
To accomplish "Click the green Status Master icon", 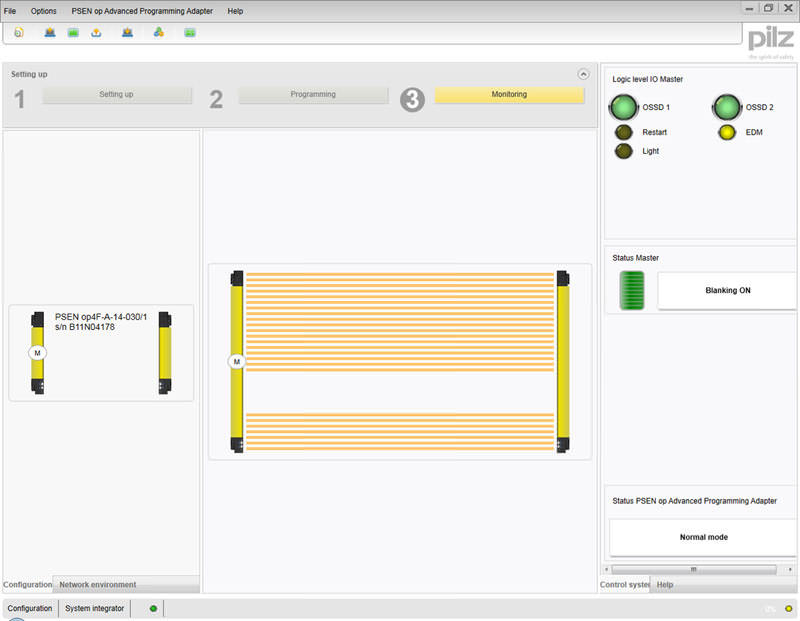I will pos(632,290).
